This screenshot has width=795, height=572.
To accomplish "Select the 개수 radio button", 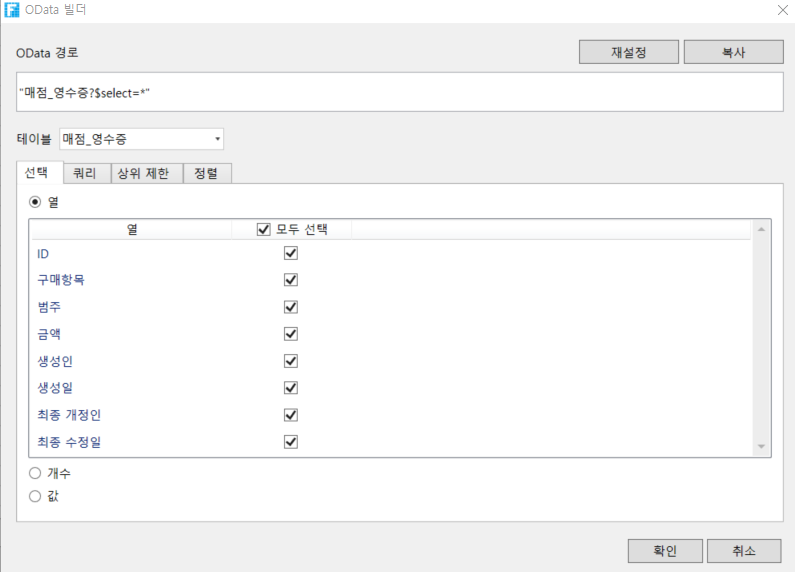I will (35, 473).
